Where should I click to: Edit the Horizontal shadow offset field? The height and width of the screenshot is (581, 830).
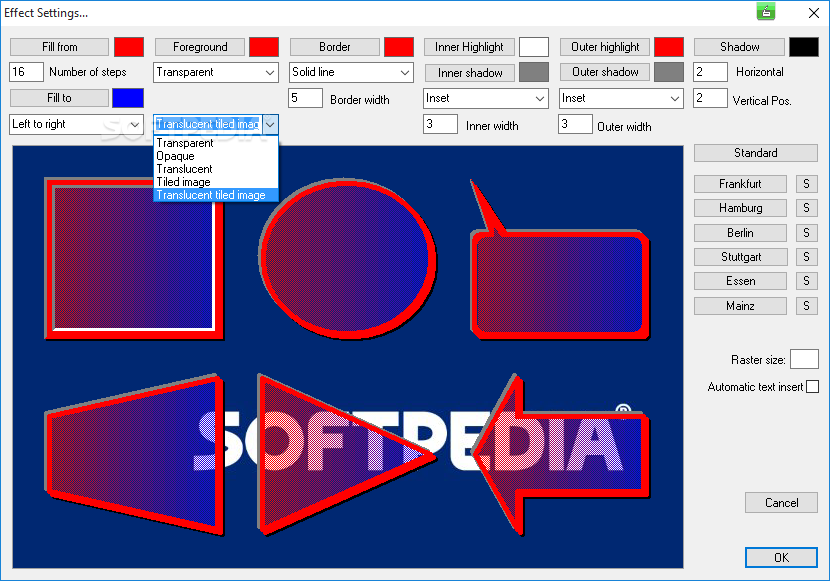[x=710, y=72]
